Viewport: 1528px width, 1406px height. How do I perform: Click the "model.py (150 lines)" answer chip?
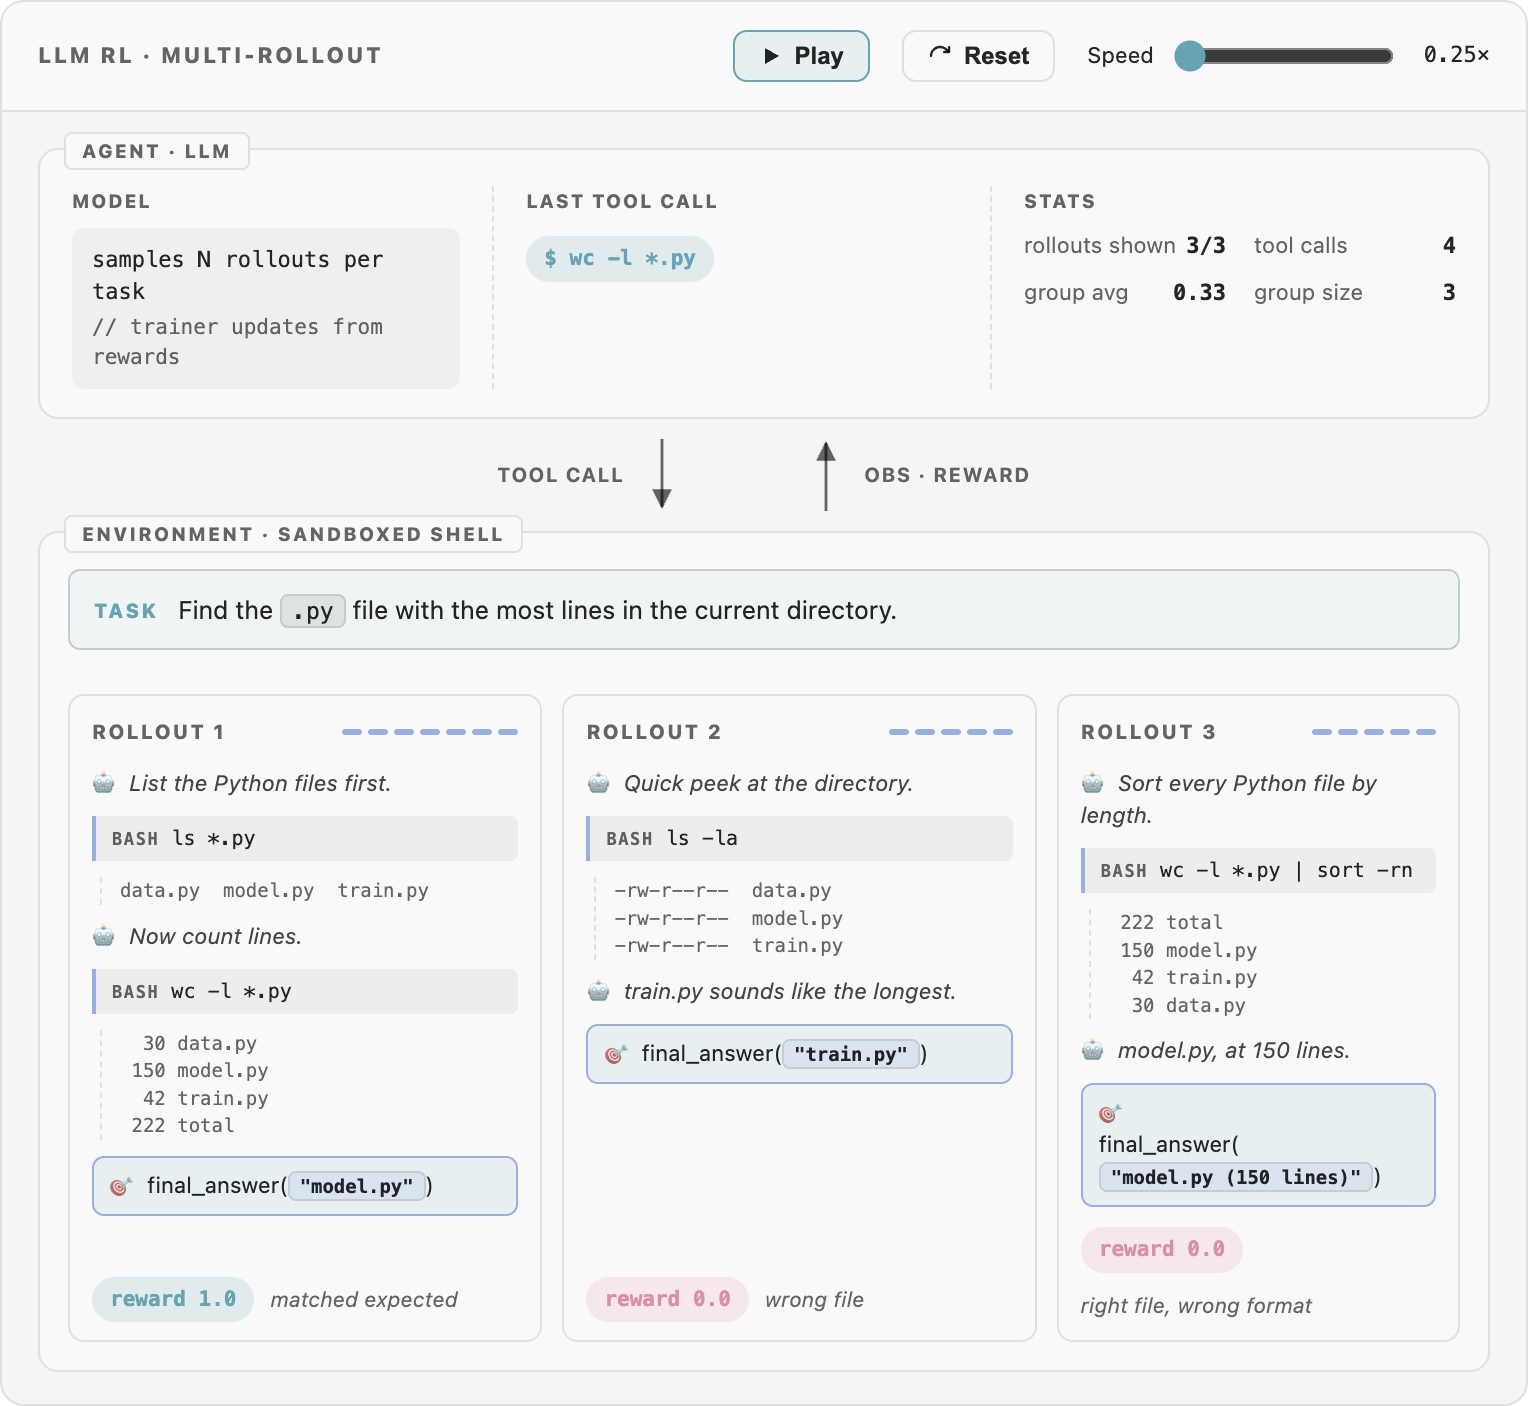pos(1236,1177)
